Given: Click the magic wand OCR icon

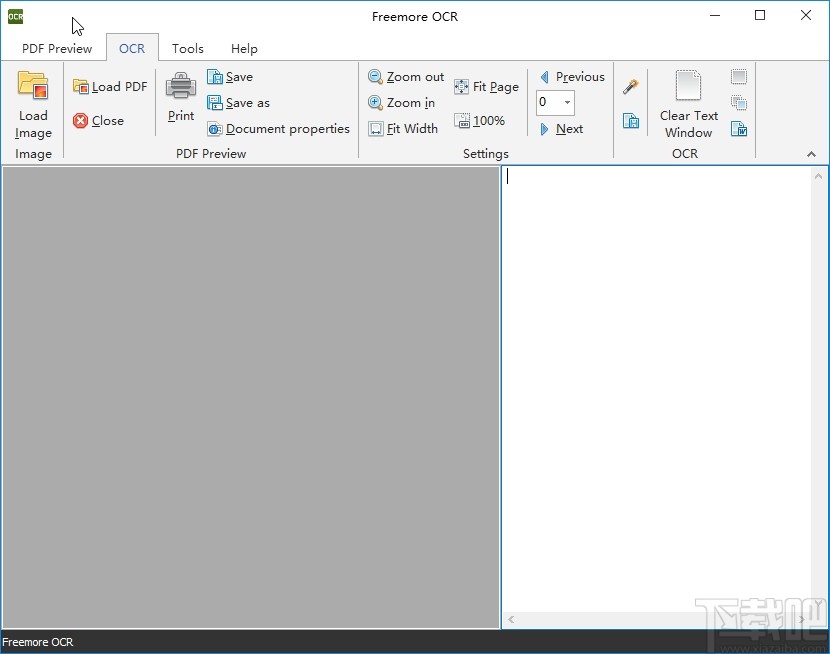Looking at the screenshot, I should click(631, 87).
